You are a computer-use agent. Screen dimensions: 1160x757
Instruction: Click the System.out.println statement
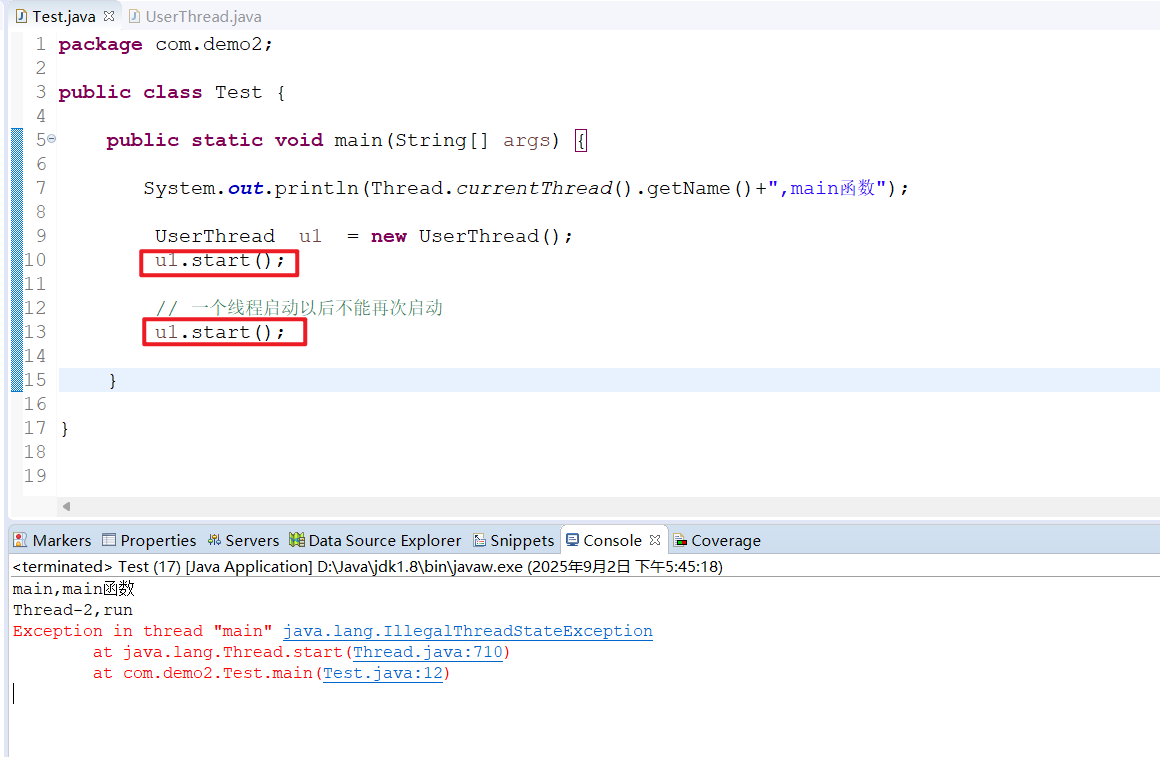pos(525,188)
